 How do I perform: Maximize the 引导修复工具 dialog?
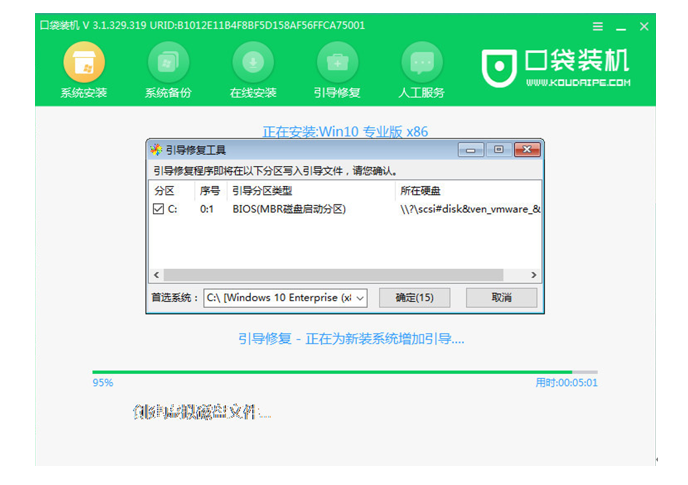coord(499,150)
